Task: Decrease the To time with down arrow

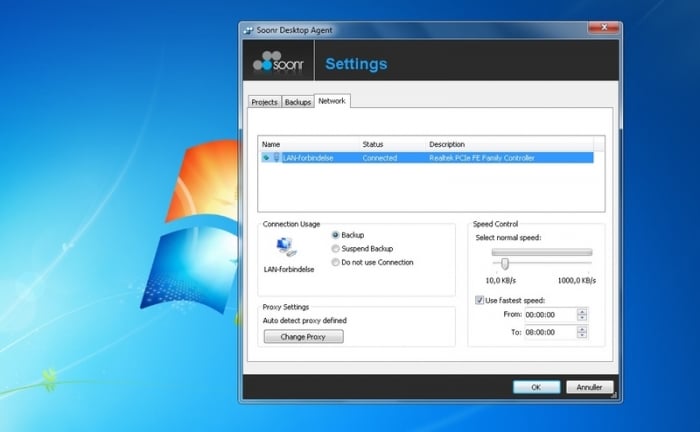Action: click(x=582, y=336)
